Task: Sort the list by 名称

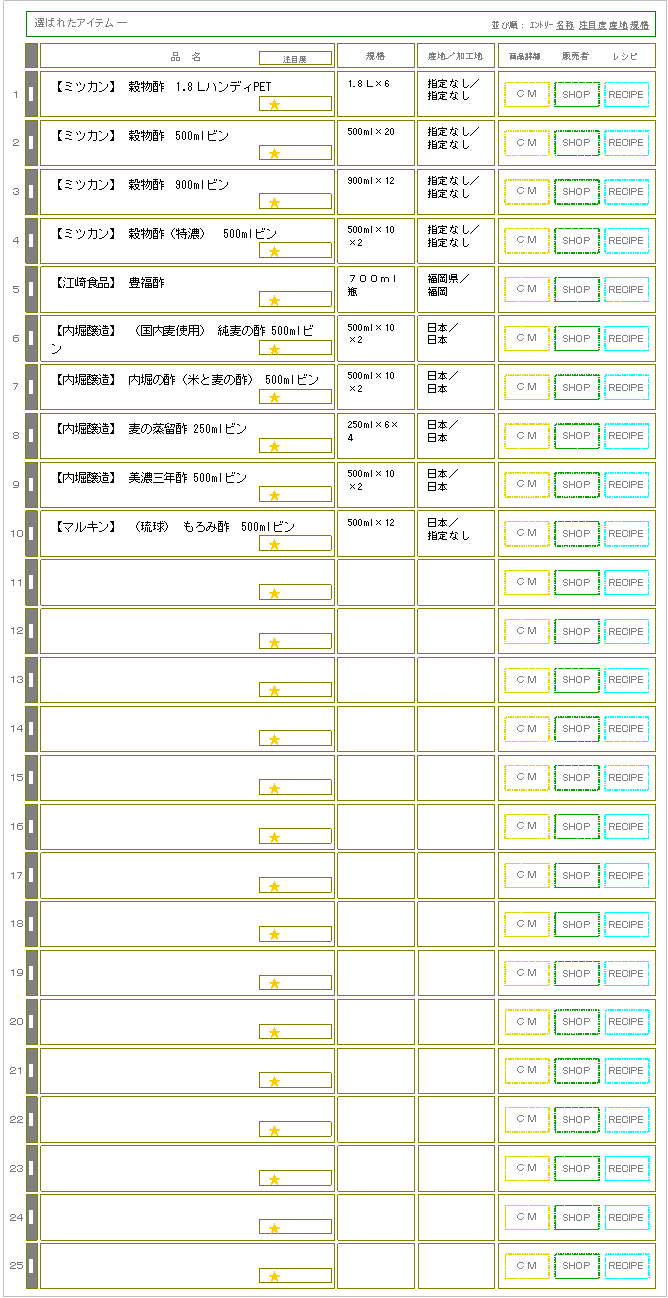Action: pyautogui.click(x=565, y=24)
